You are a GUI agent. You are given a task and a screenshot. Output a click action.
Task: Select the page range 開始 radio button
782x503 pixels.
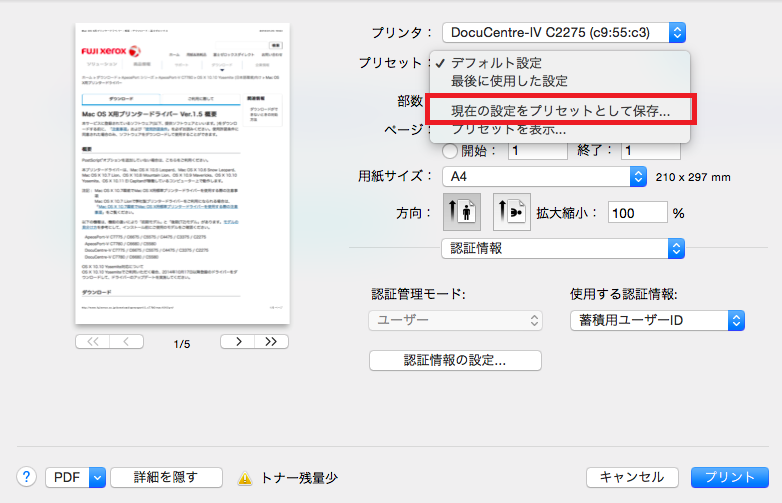click(x=450, y=151)
